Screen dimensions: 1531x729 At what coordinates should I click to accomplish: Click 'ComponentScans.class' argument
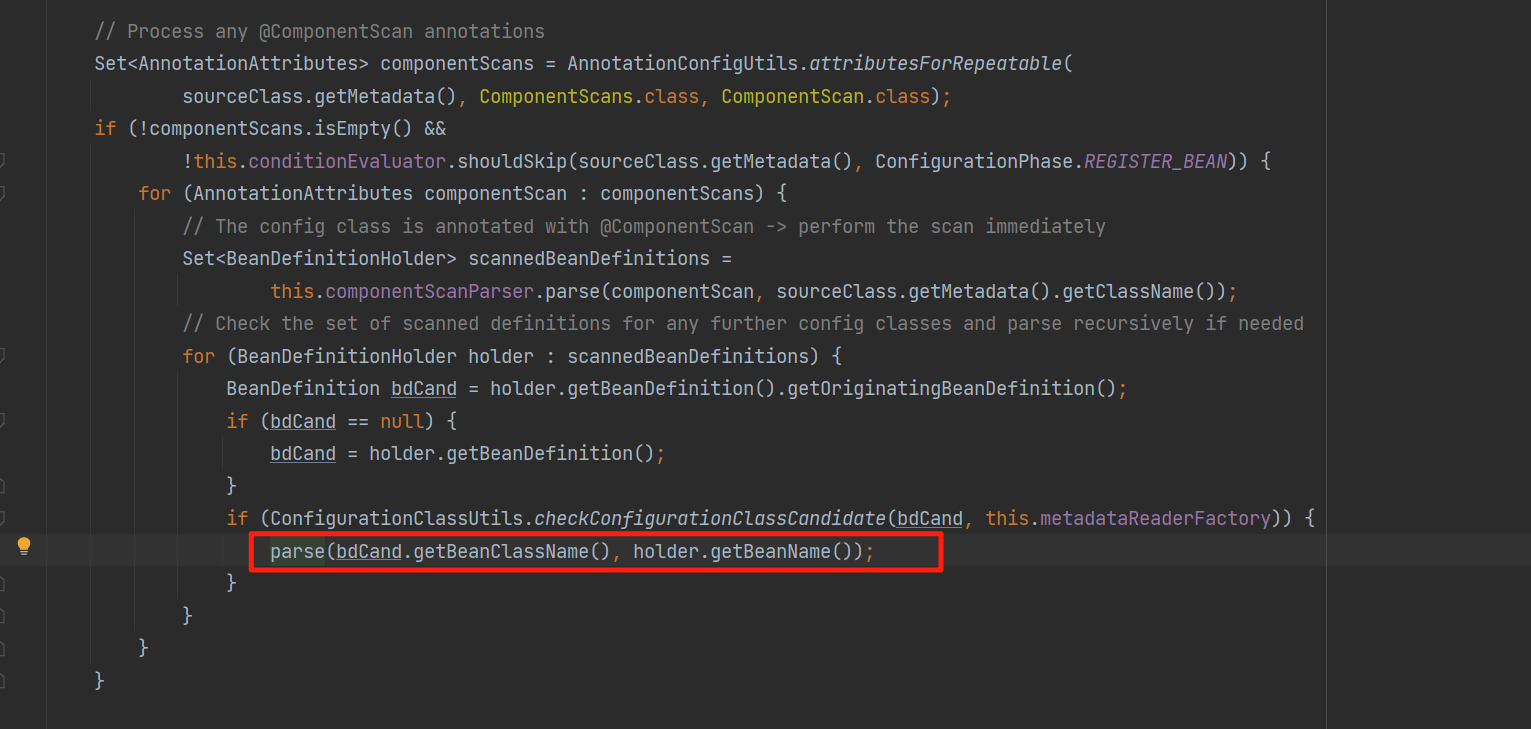[x=589, y=97]
